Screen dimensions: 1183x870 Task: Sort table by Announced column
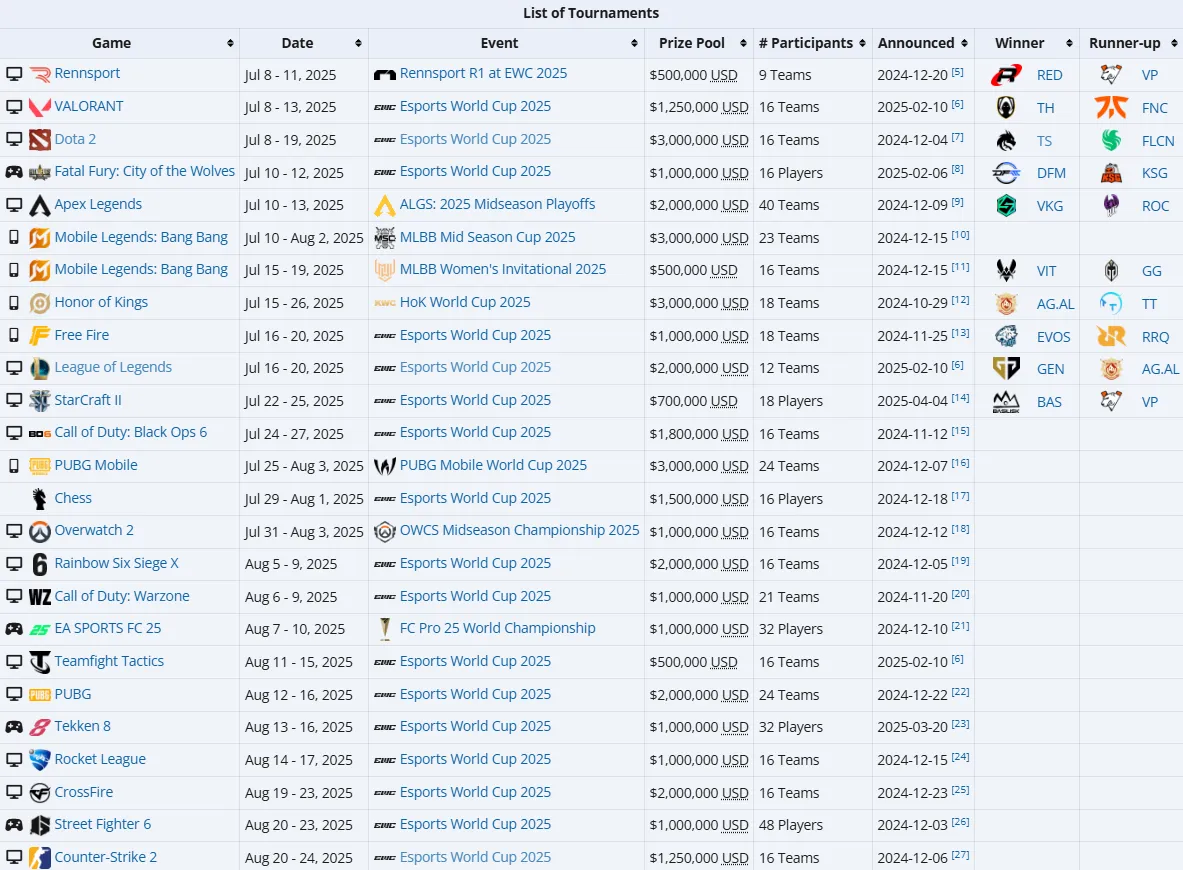coord(964,44)
